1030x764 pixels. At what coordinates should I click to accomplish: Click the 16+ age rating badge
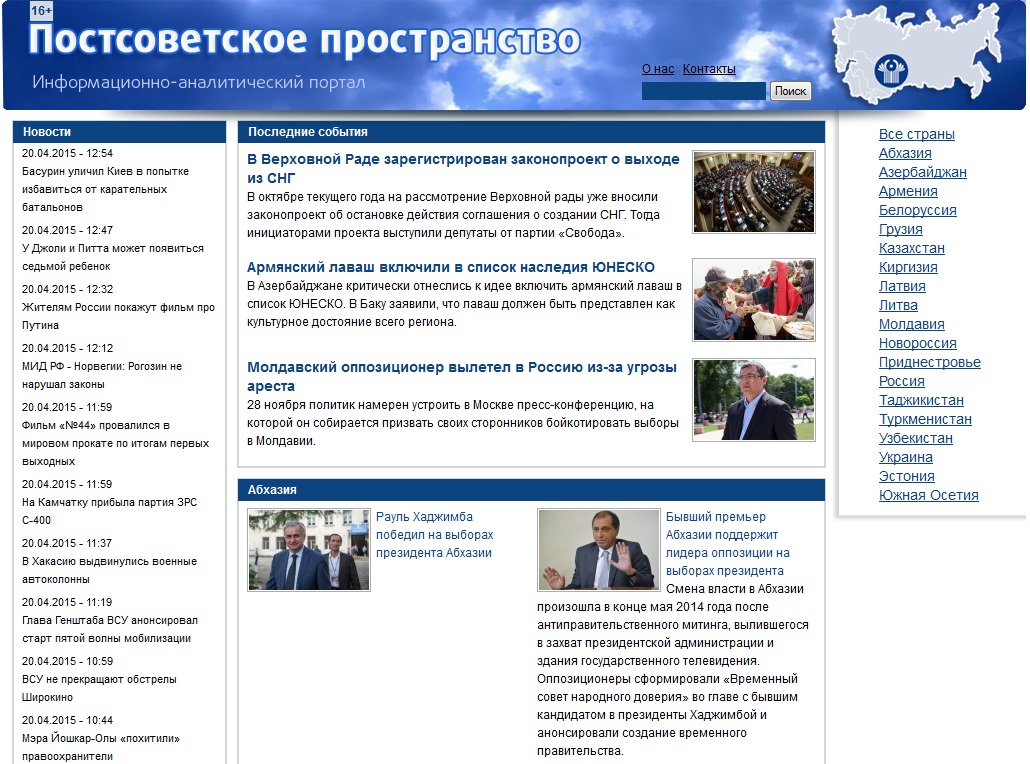click(41, 11)
